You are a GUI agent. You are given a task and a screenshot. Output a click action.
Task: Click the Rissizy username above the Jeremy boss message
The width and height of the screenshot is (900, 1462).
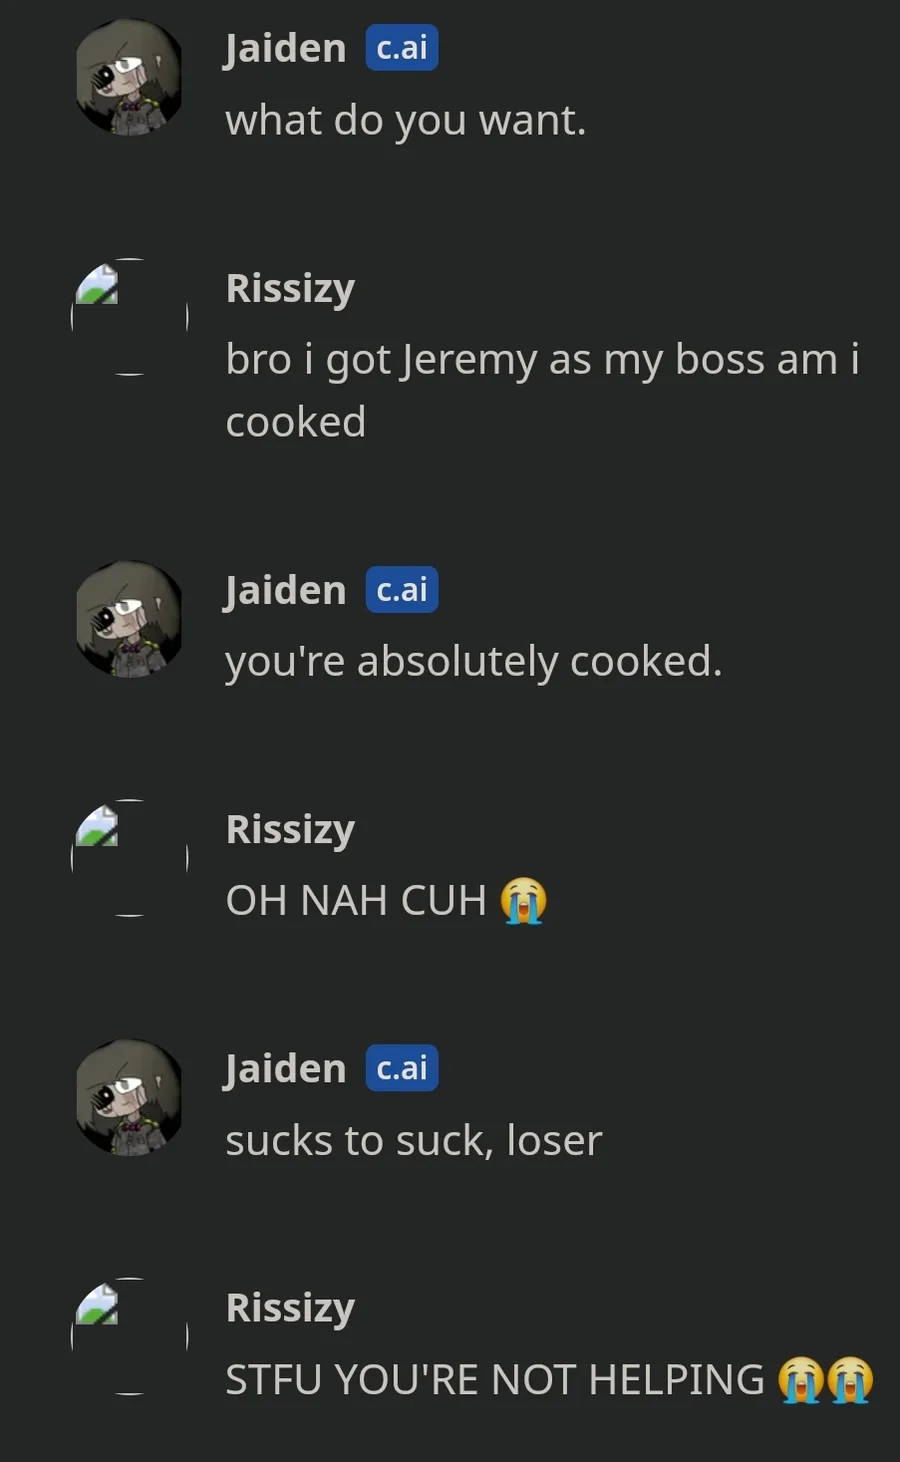(x=290, y=289)
